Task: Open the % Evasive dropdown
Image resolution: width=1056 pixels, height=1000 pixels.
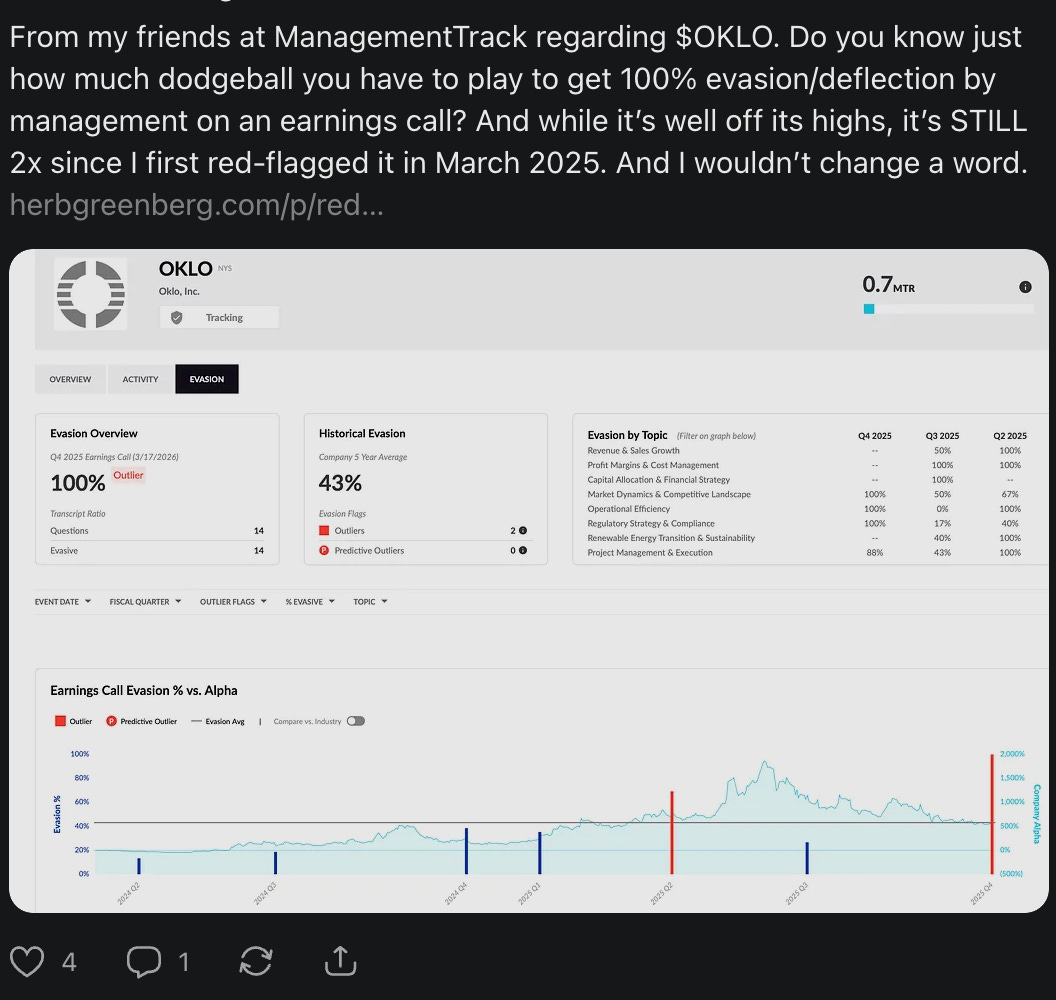Action: (310, 601)
